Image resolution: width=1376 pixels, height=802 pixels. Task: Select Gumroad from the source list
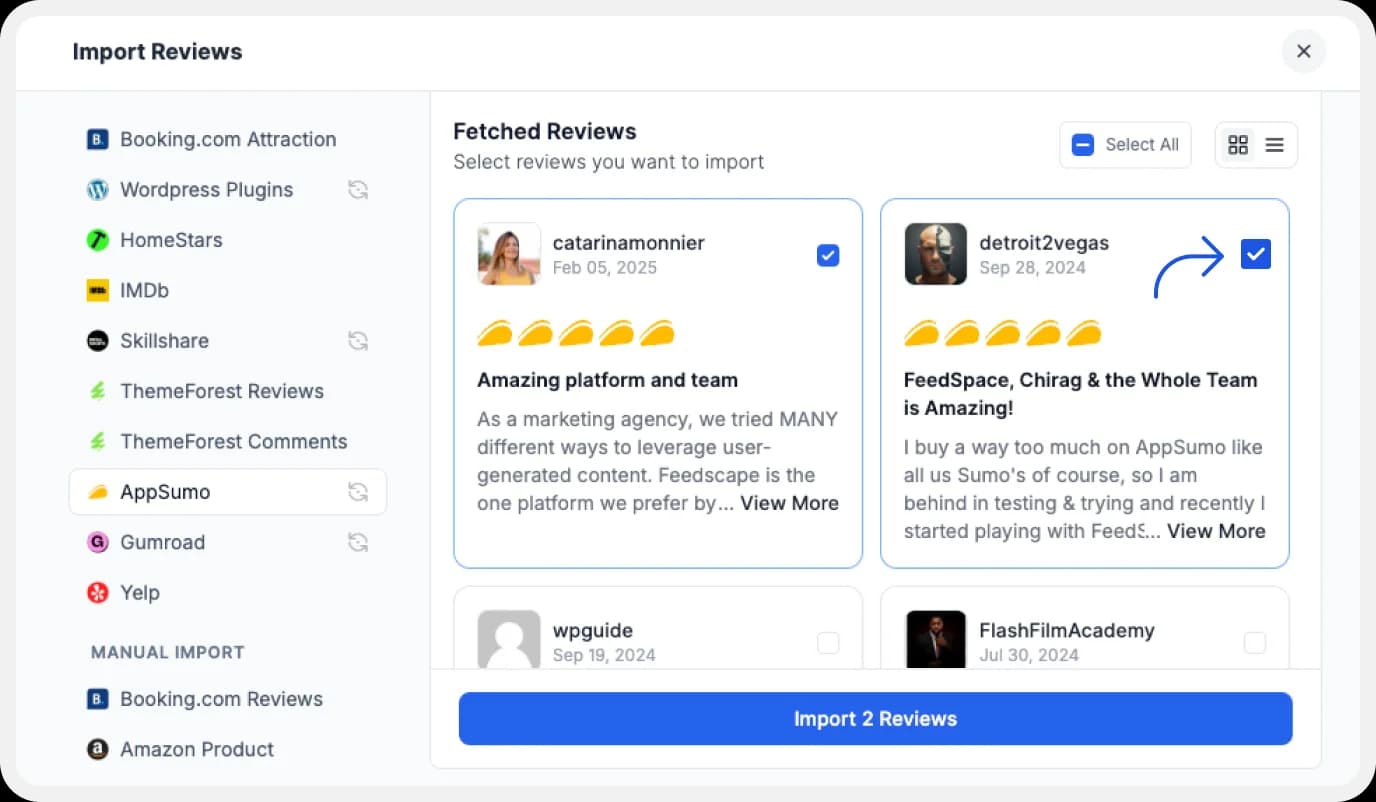(x=163, y=542)
